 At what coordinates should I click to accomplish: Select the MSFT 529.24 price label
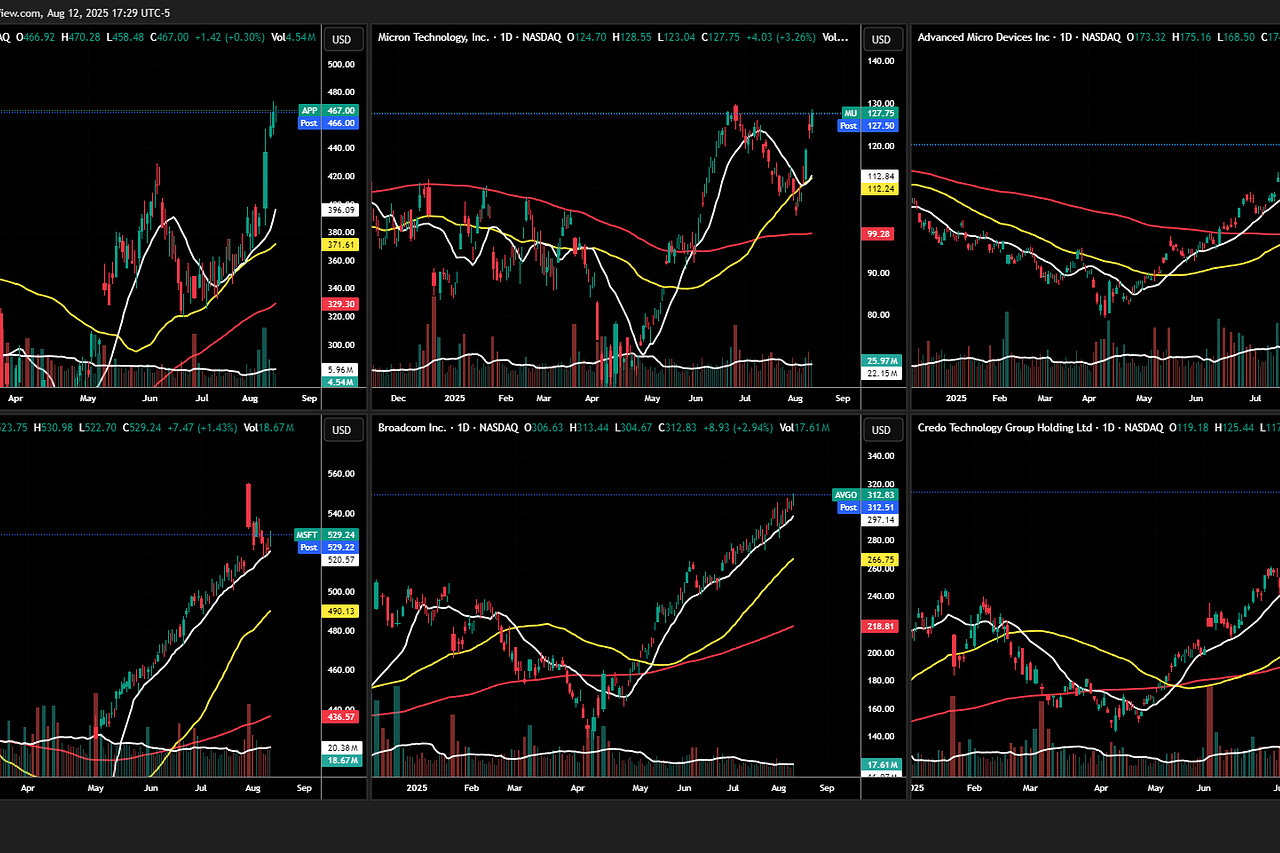328,535
